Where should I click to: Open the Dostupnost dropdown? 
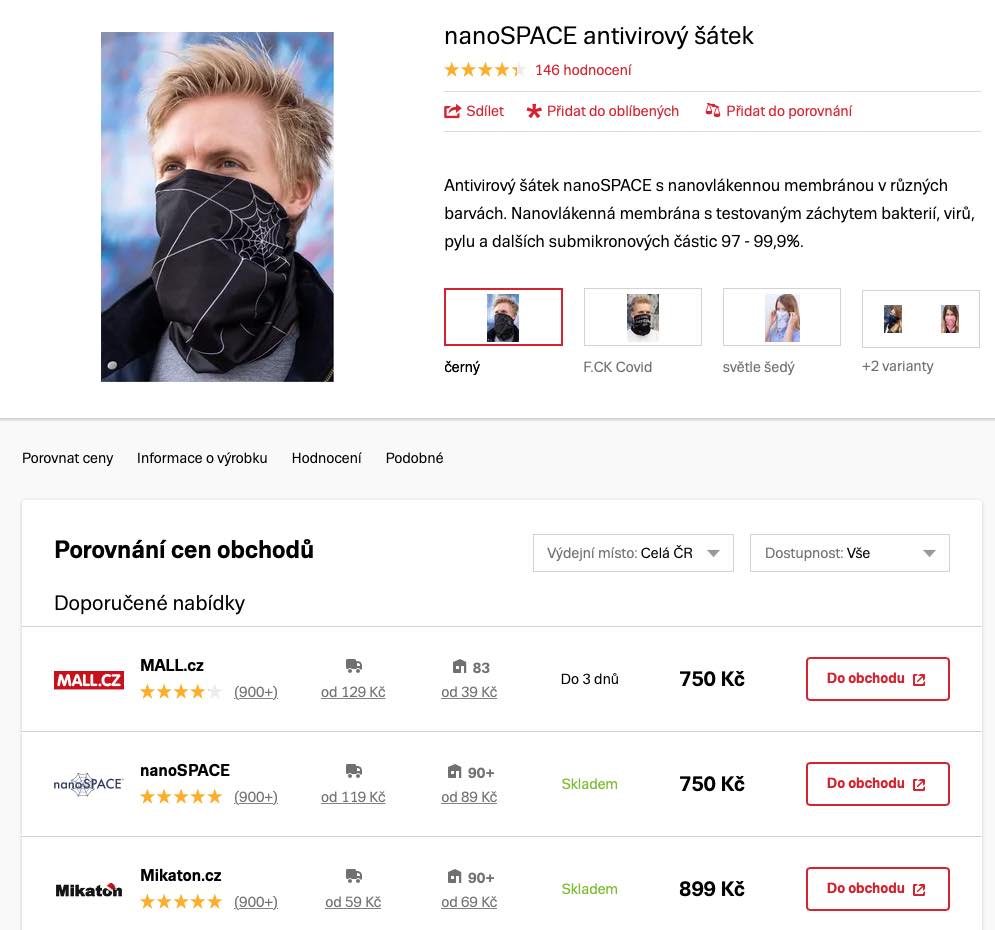click(x=849, y=553)
